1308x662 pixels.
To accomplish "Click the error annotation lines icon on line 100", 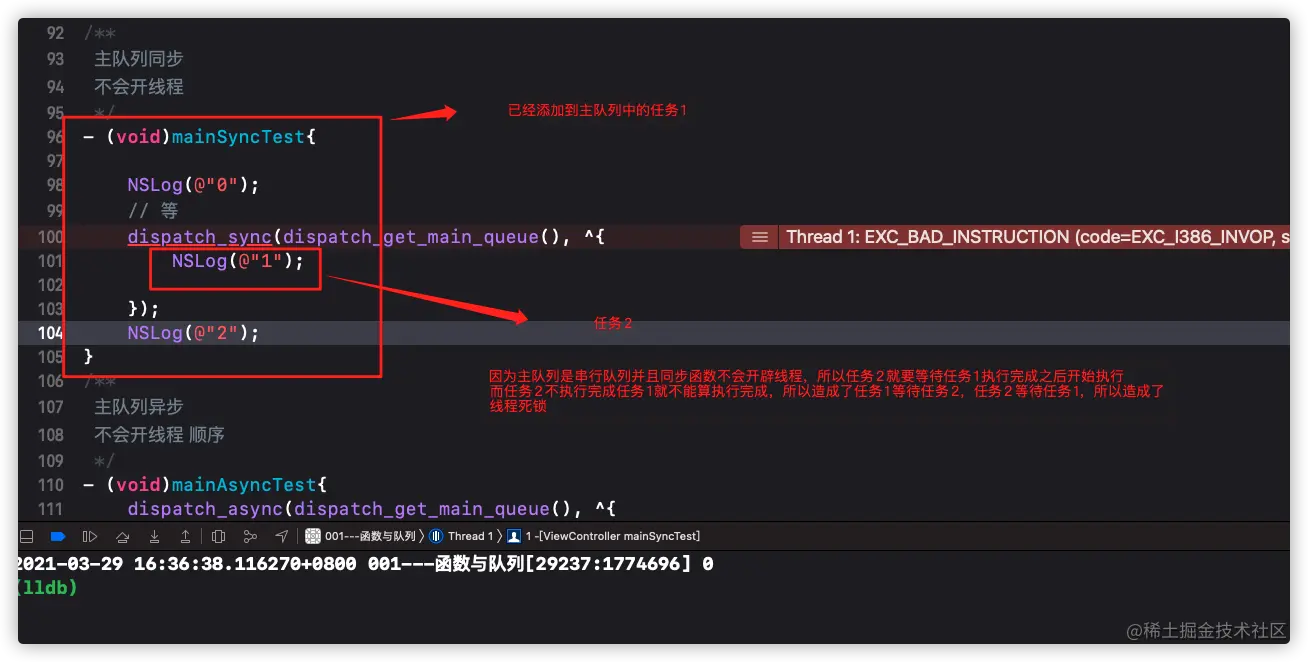I will pyautogui.click(x=760, y=237).
